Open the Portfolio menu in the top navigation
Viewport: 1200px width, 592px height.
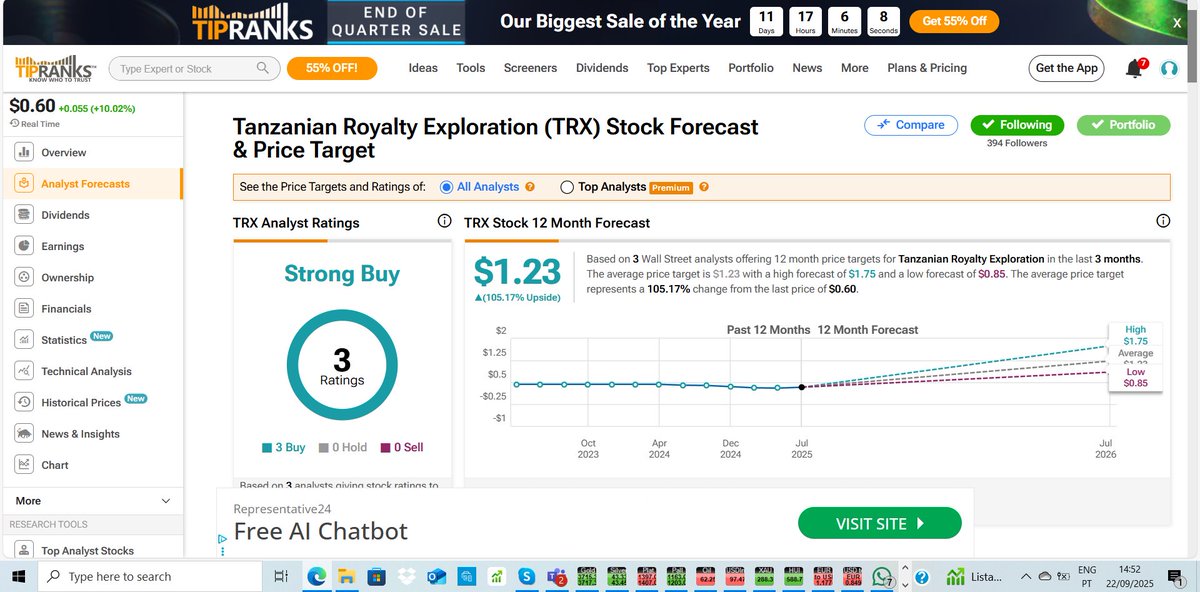pos(751,68)
